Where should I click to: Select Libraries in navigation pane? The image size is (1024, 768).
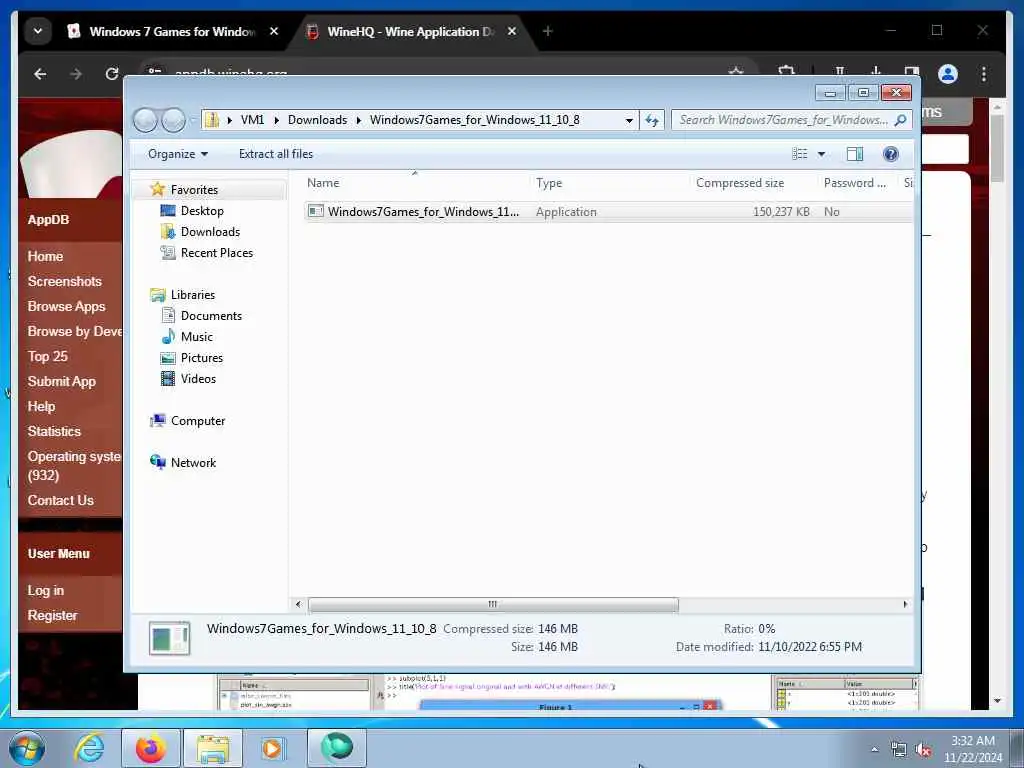[193, 295]
